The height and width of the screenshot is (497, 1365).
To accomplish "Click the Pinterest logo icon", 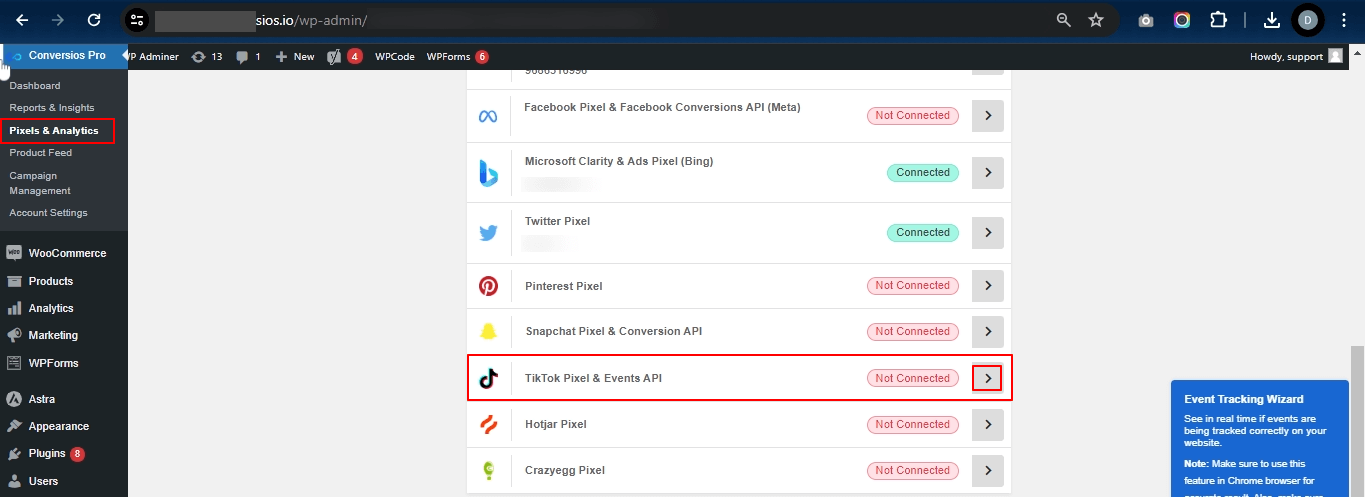I will (x=488, y=286).
